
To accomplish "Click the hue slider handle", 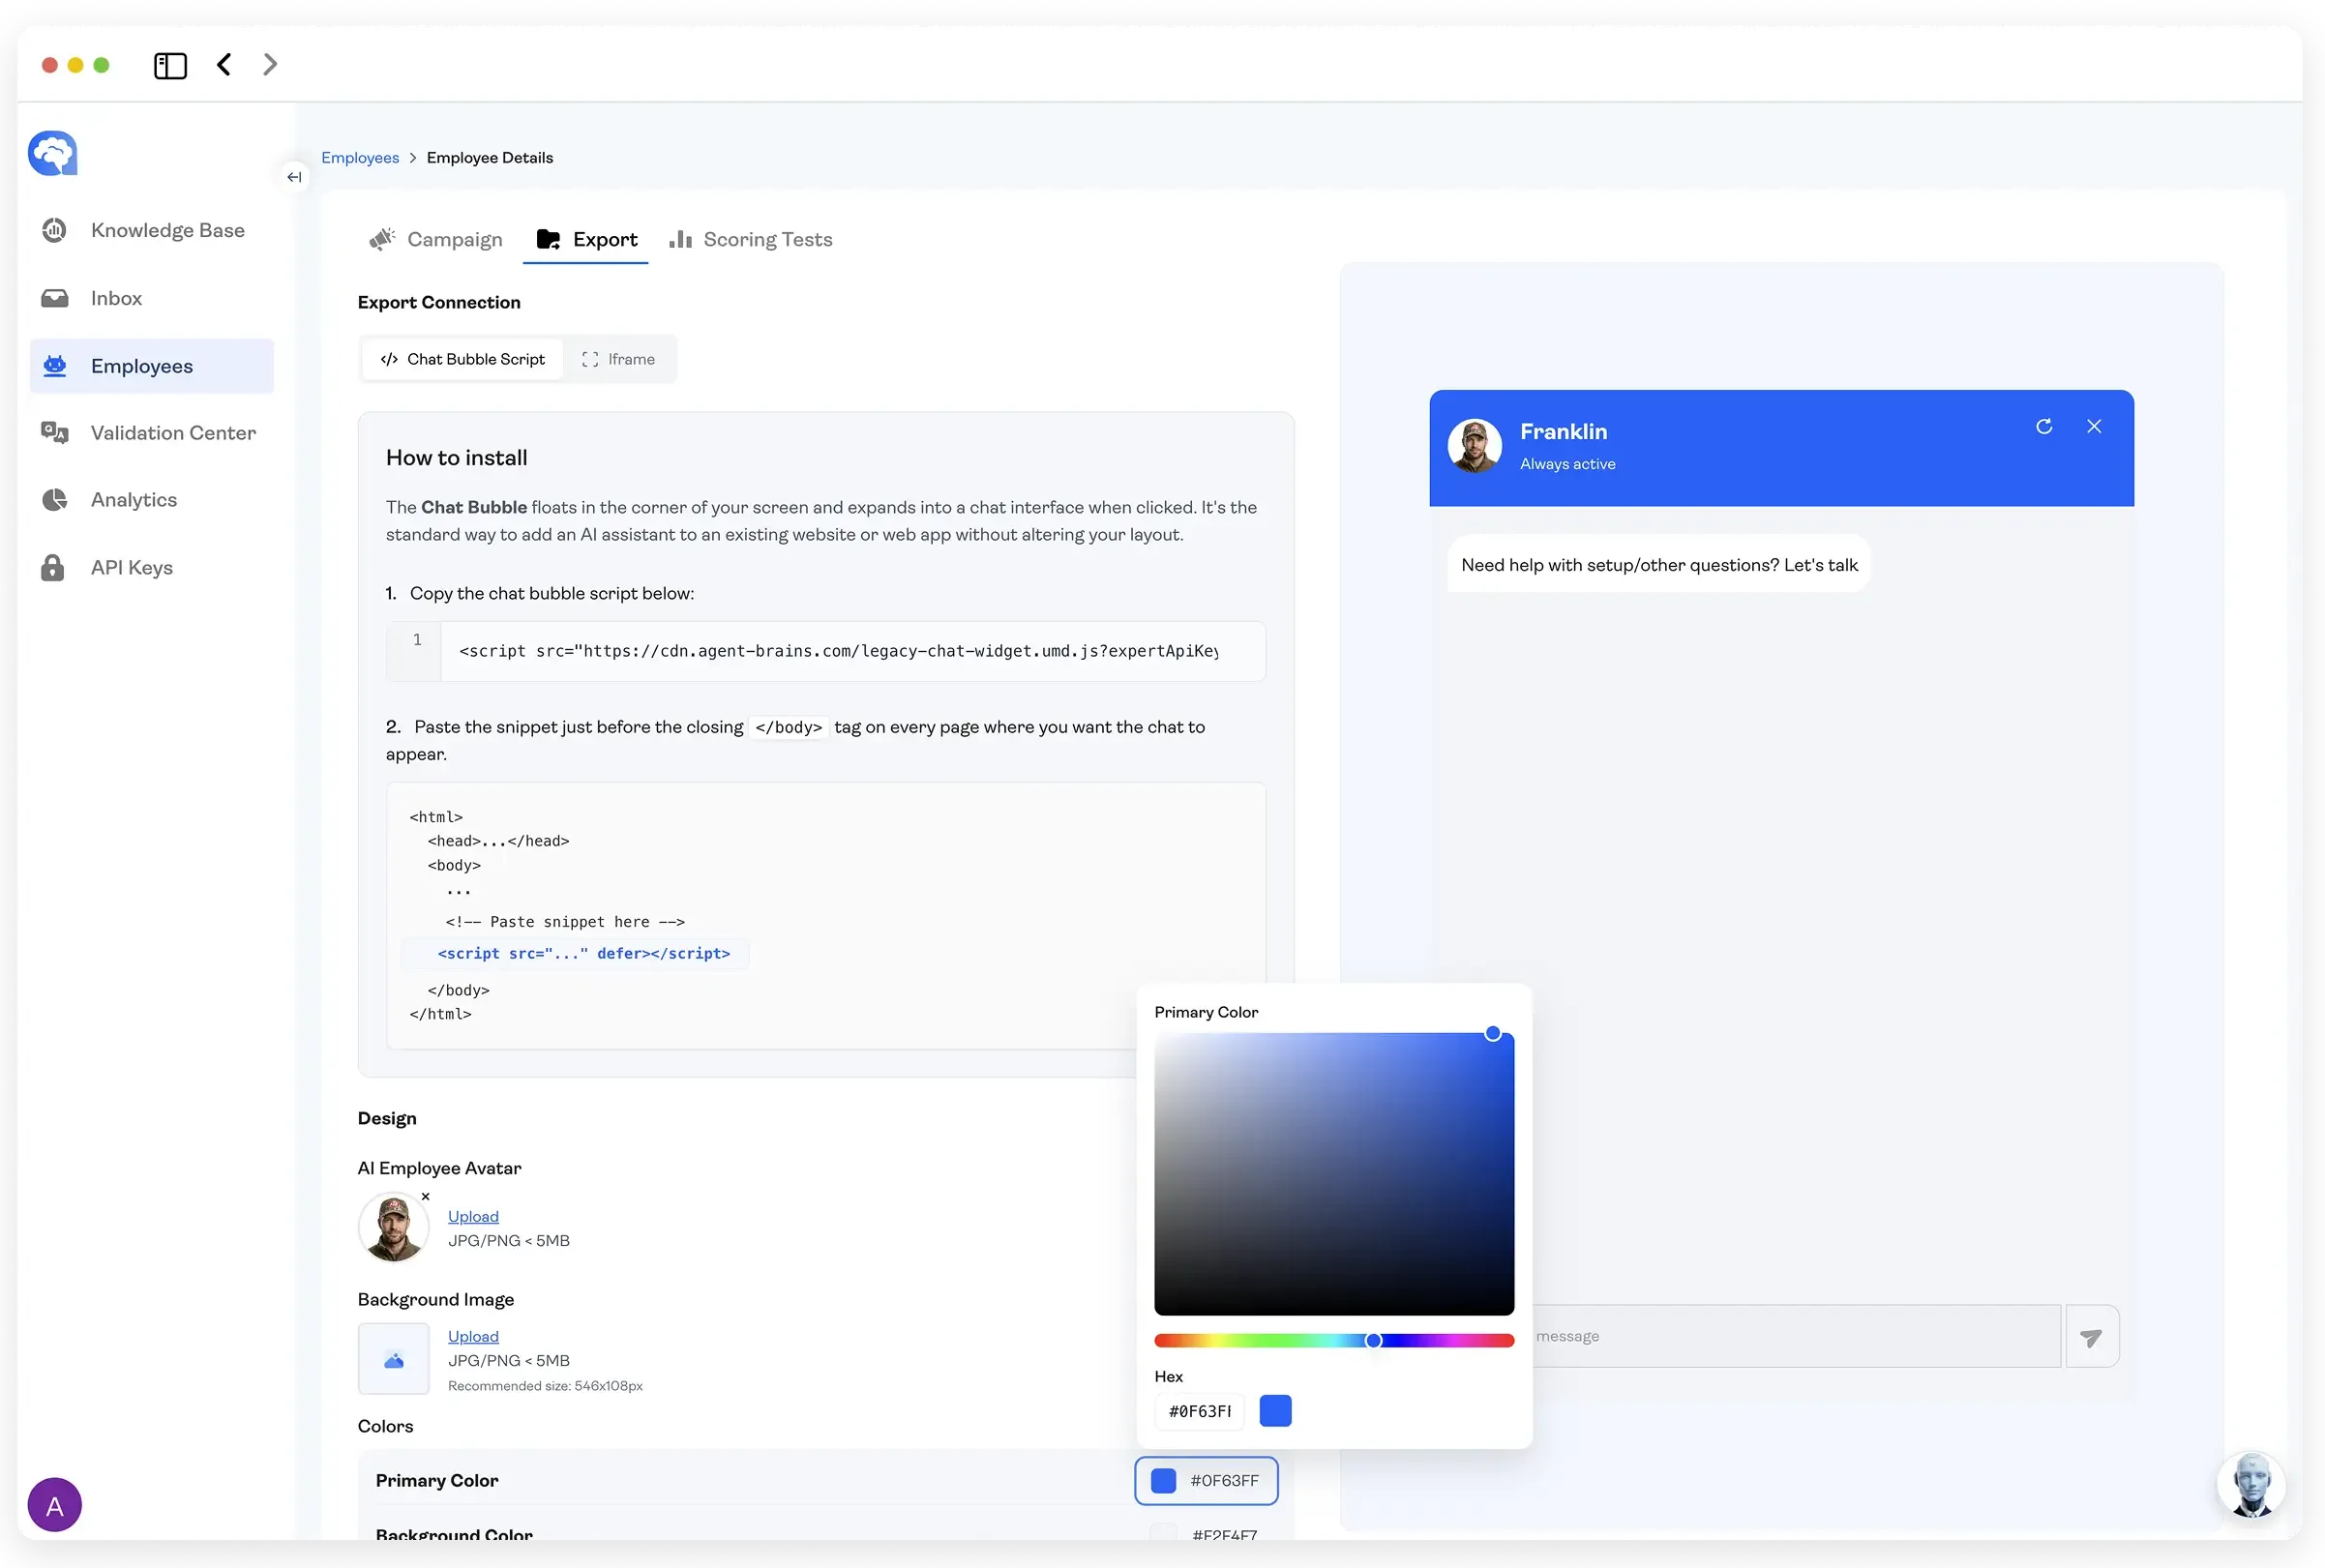I will pyautogui.click(x=1374, y=1341).
